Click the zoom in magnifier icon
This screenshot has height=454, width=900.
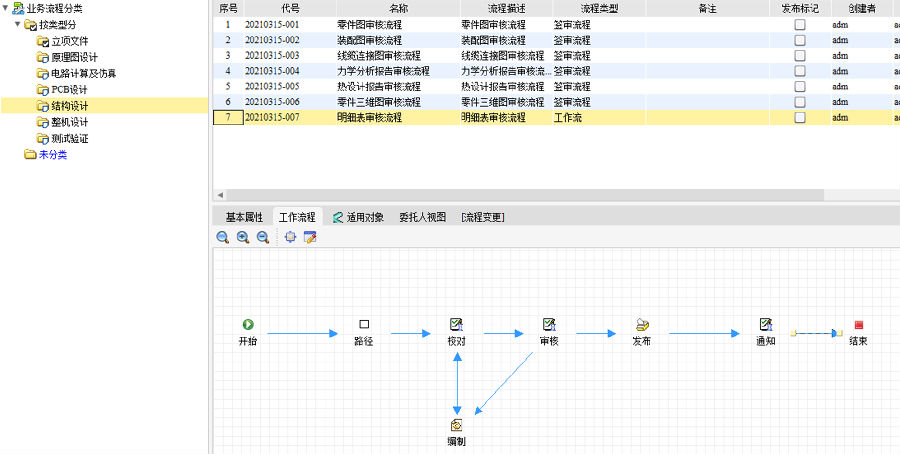(243, 237)
